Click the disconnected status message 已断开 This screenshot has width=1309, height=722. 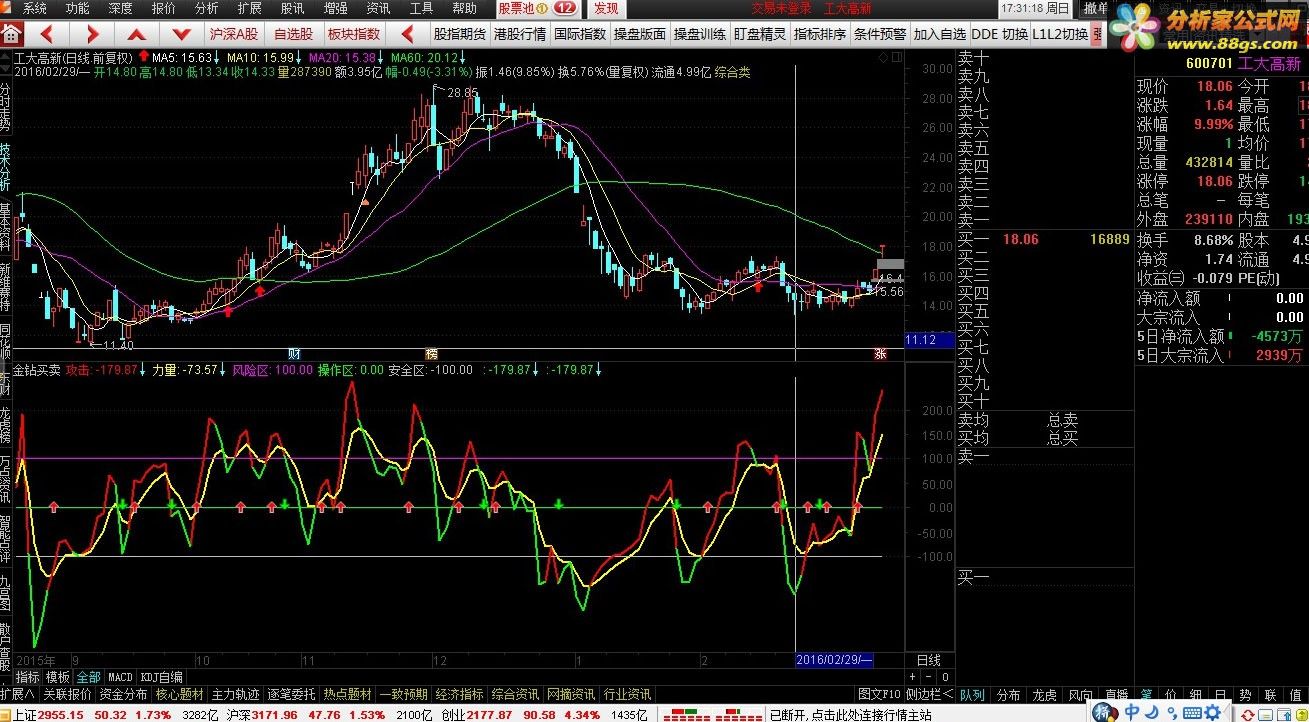pos(849,714)
